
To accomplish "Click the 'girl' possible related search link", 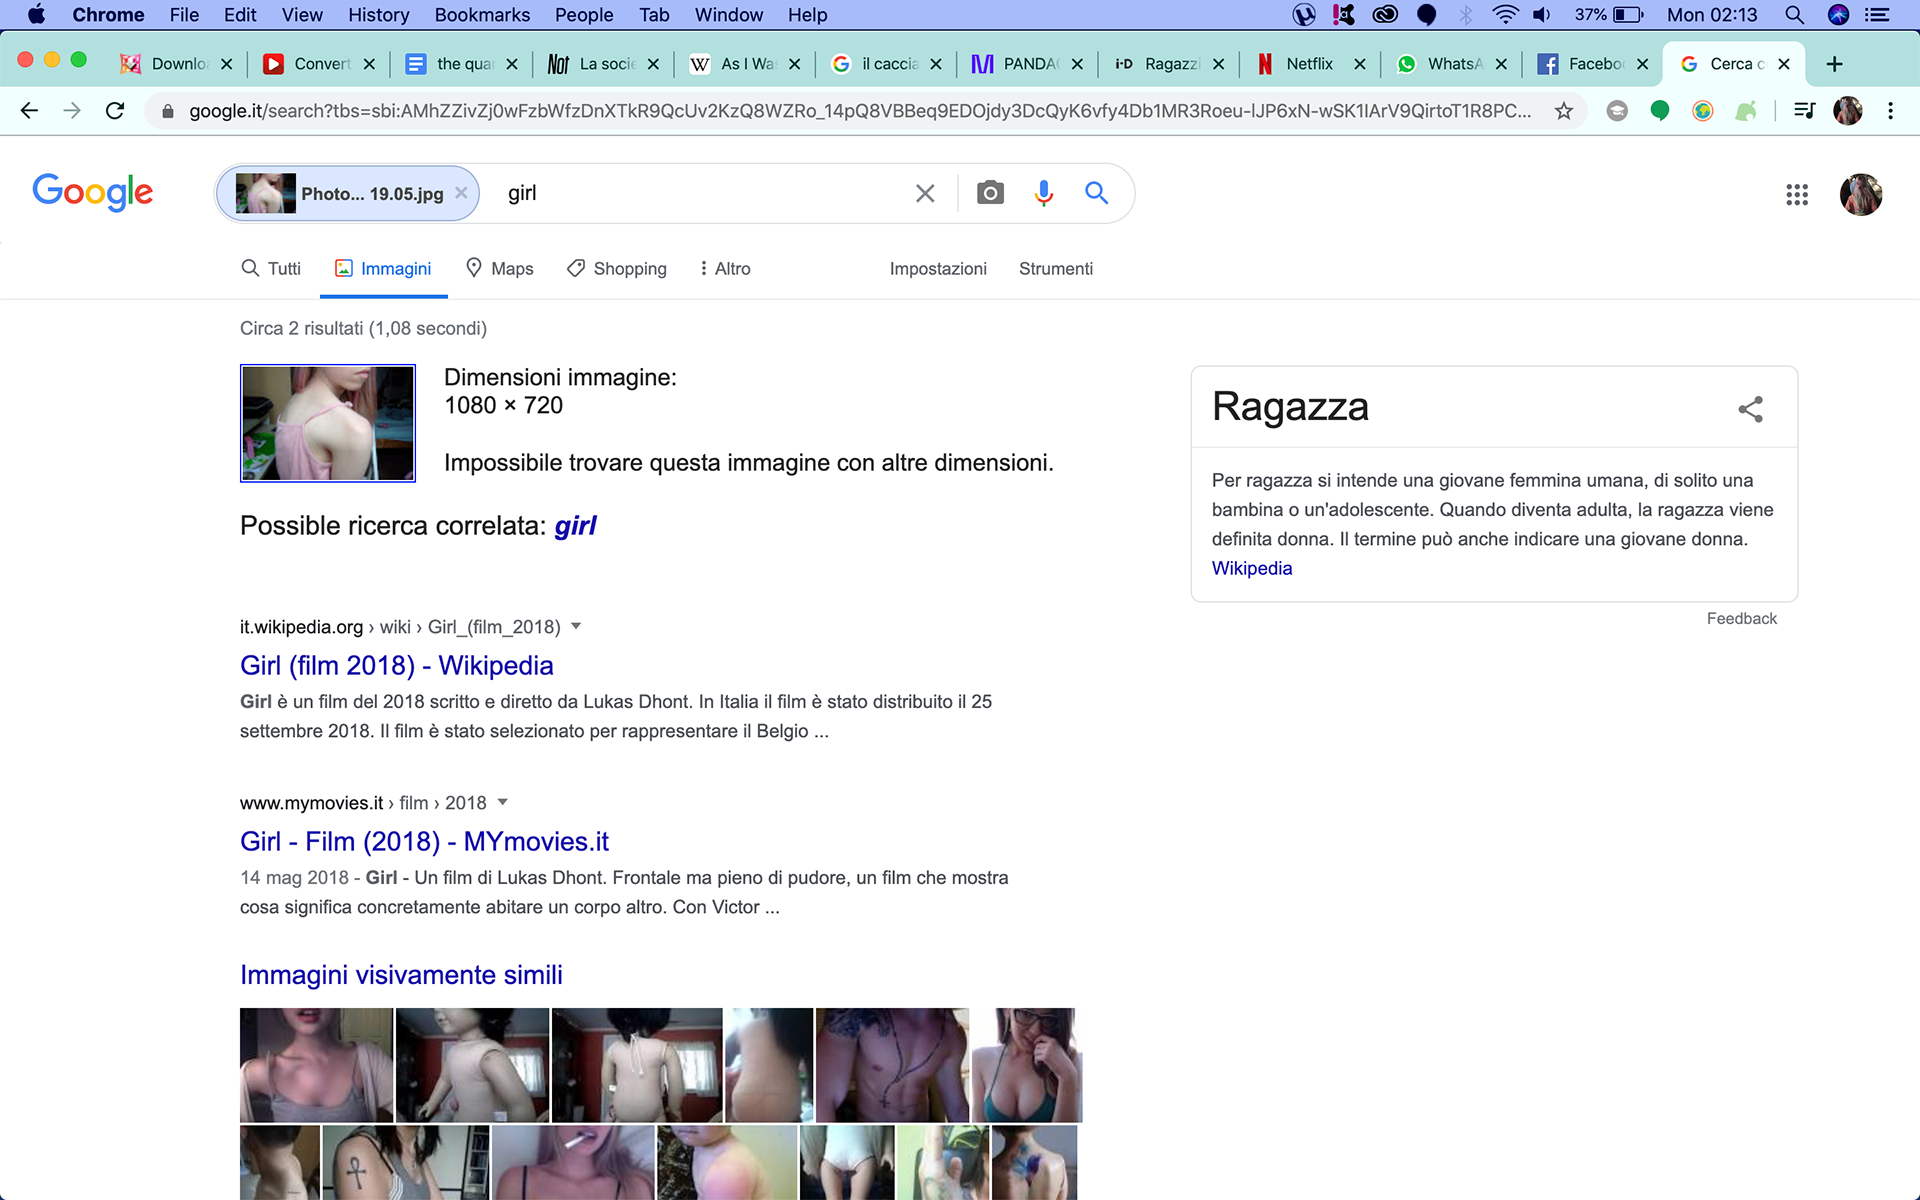I will (x=575, y=526).
